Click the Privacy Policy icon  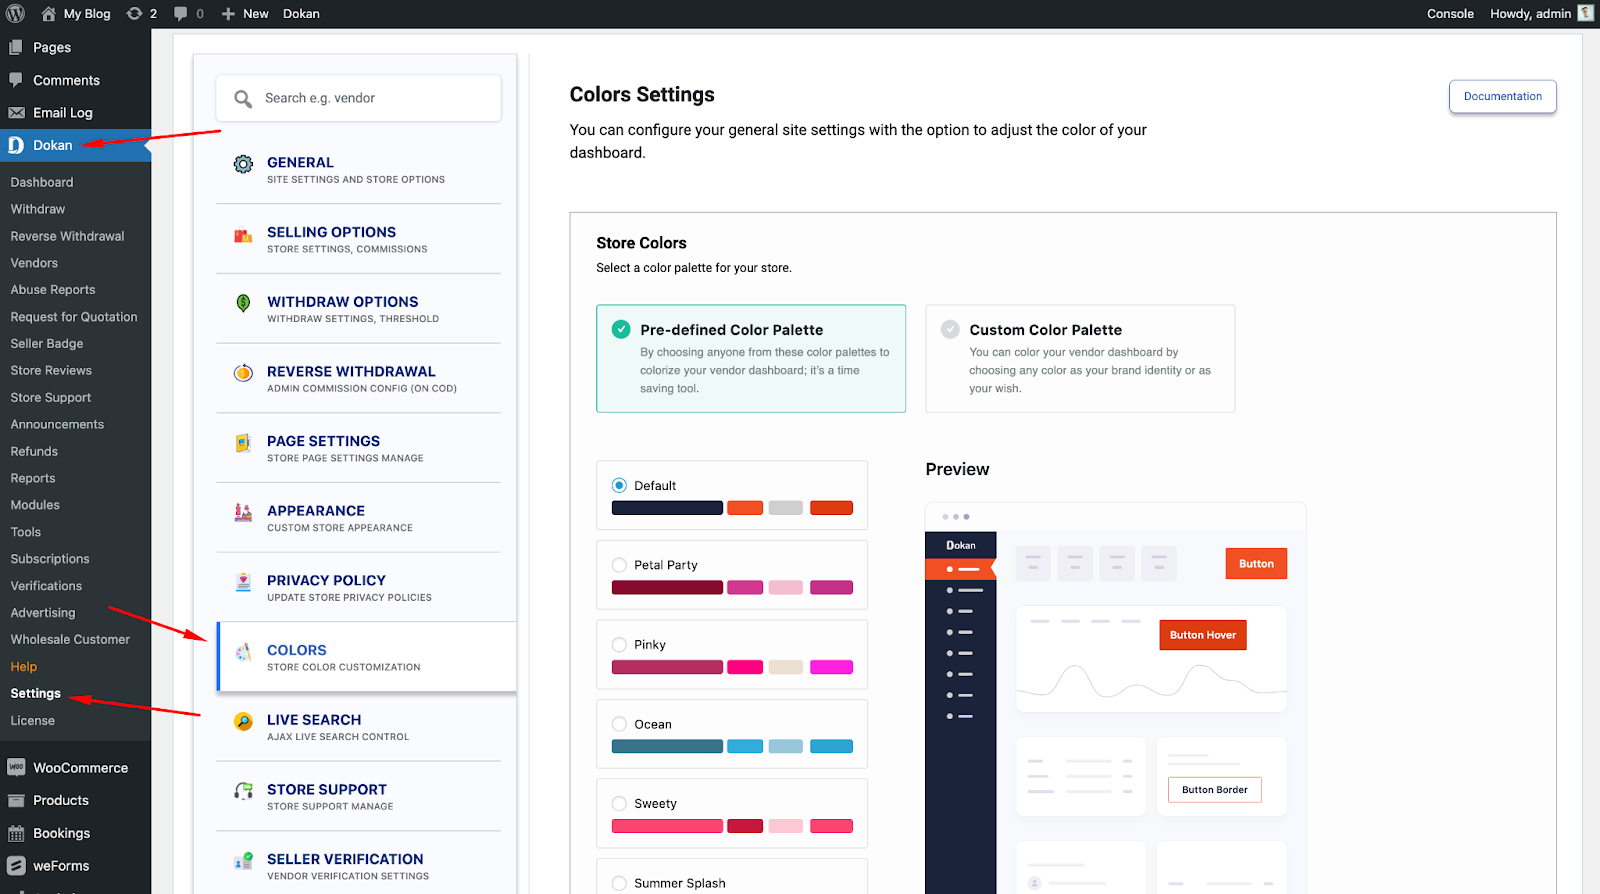pyautogui.click(x=243, y=582)
